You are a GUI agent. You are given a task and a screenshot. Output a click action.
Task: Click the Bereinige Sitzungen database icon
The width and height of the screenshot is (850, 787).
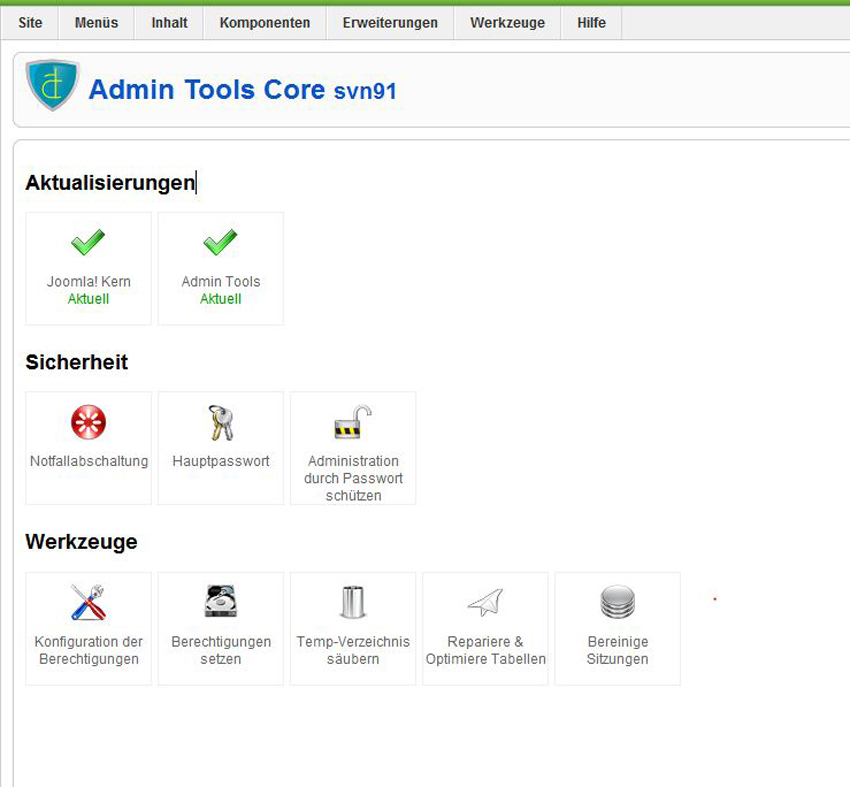(x=617, y=602)
